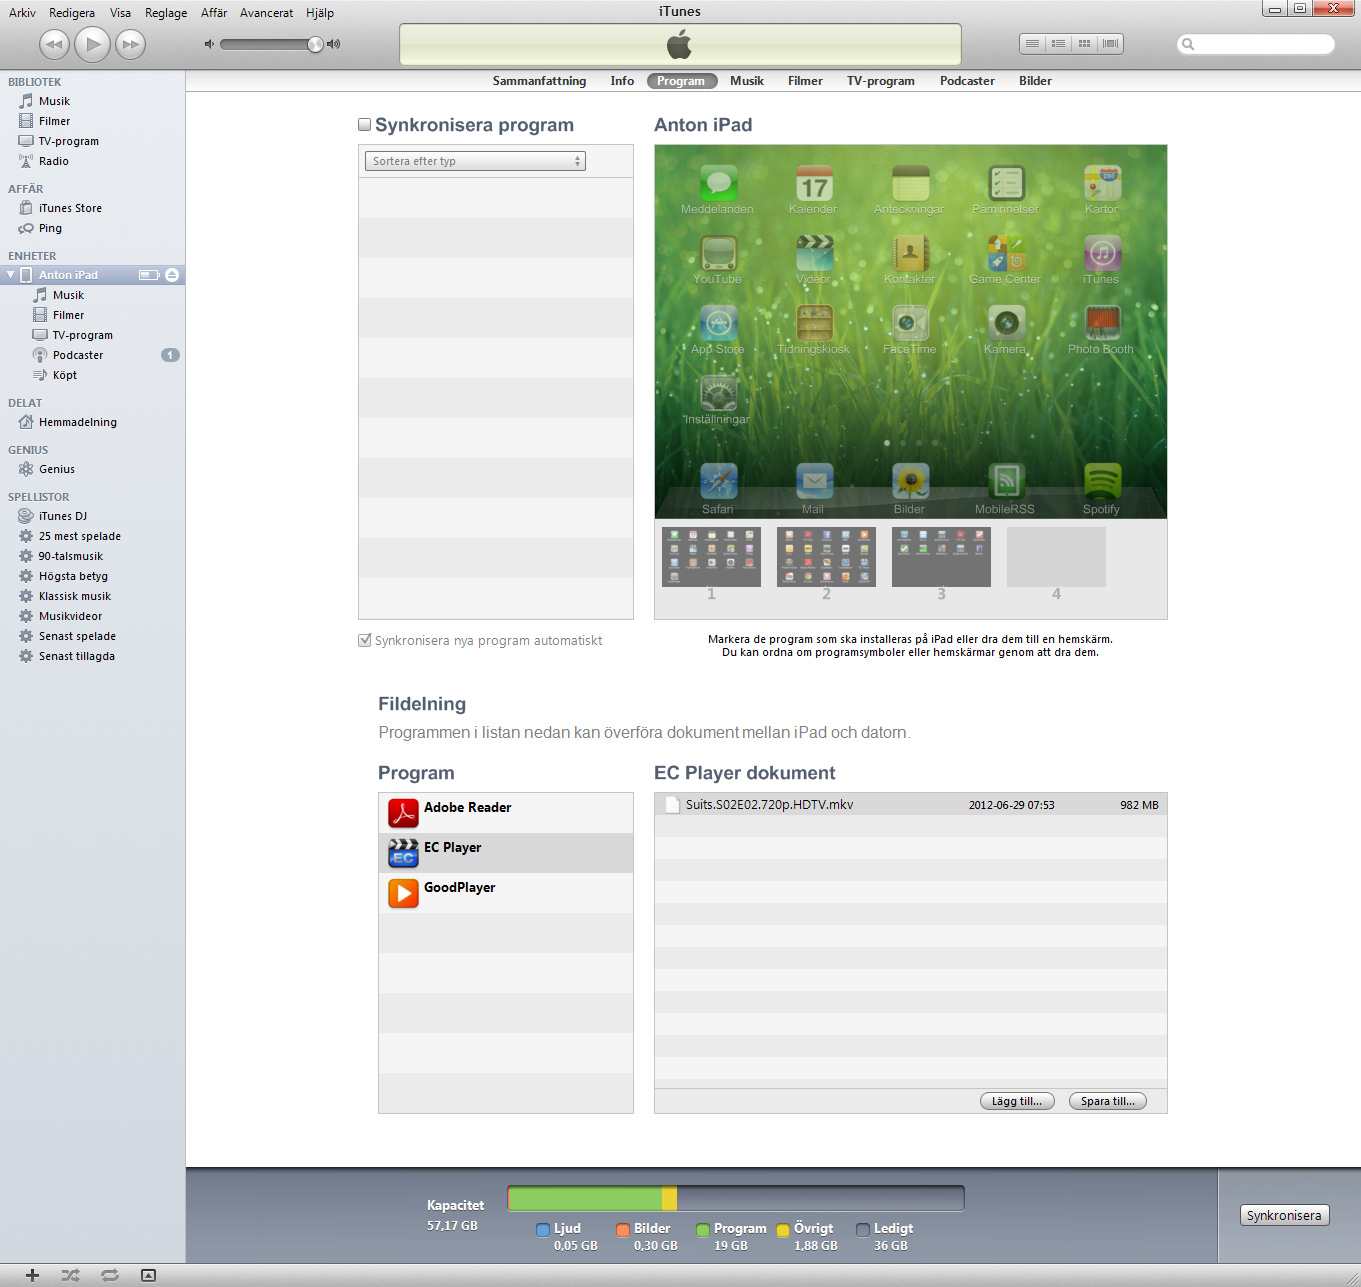Open the Avancerat menu
1361x1287 pixels.
click(266, 13)
